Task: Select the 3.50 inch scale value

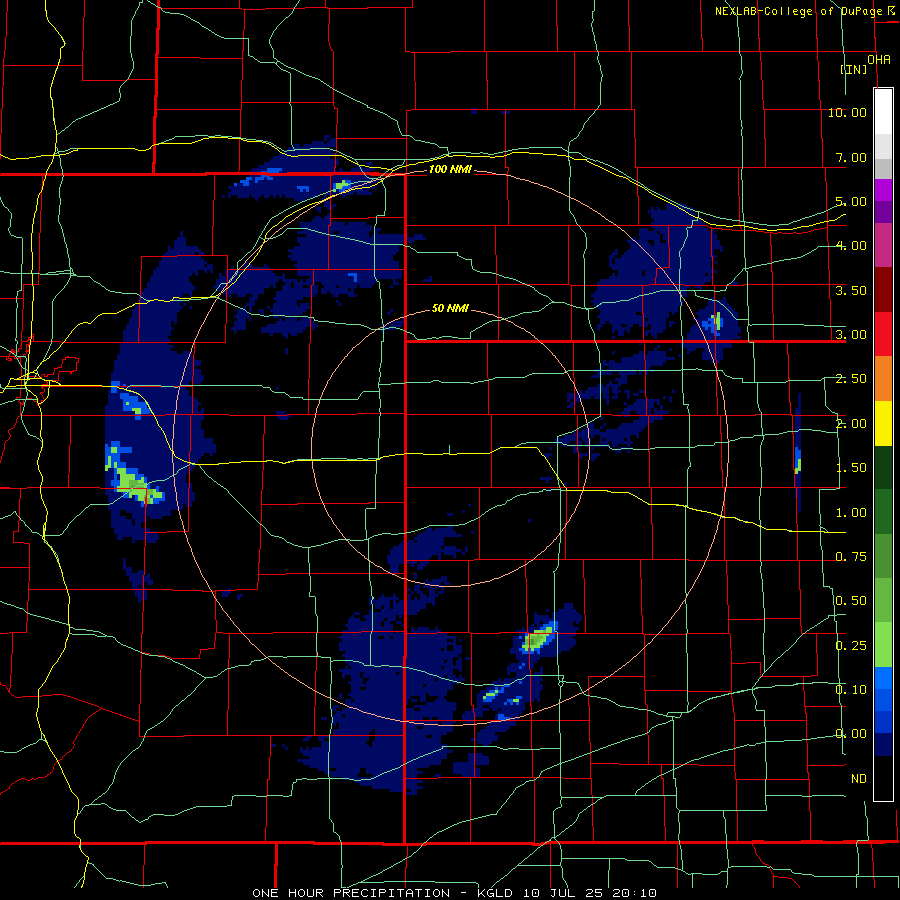Action: click(x=851, y=290)
